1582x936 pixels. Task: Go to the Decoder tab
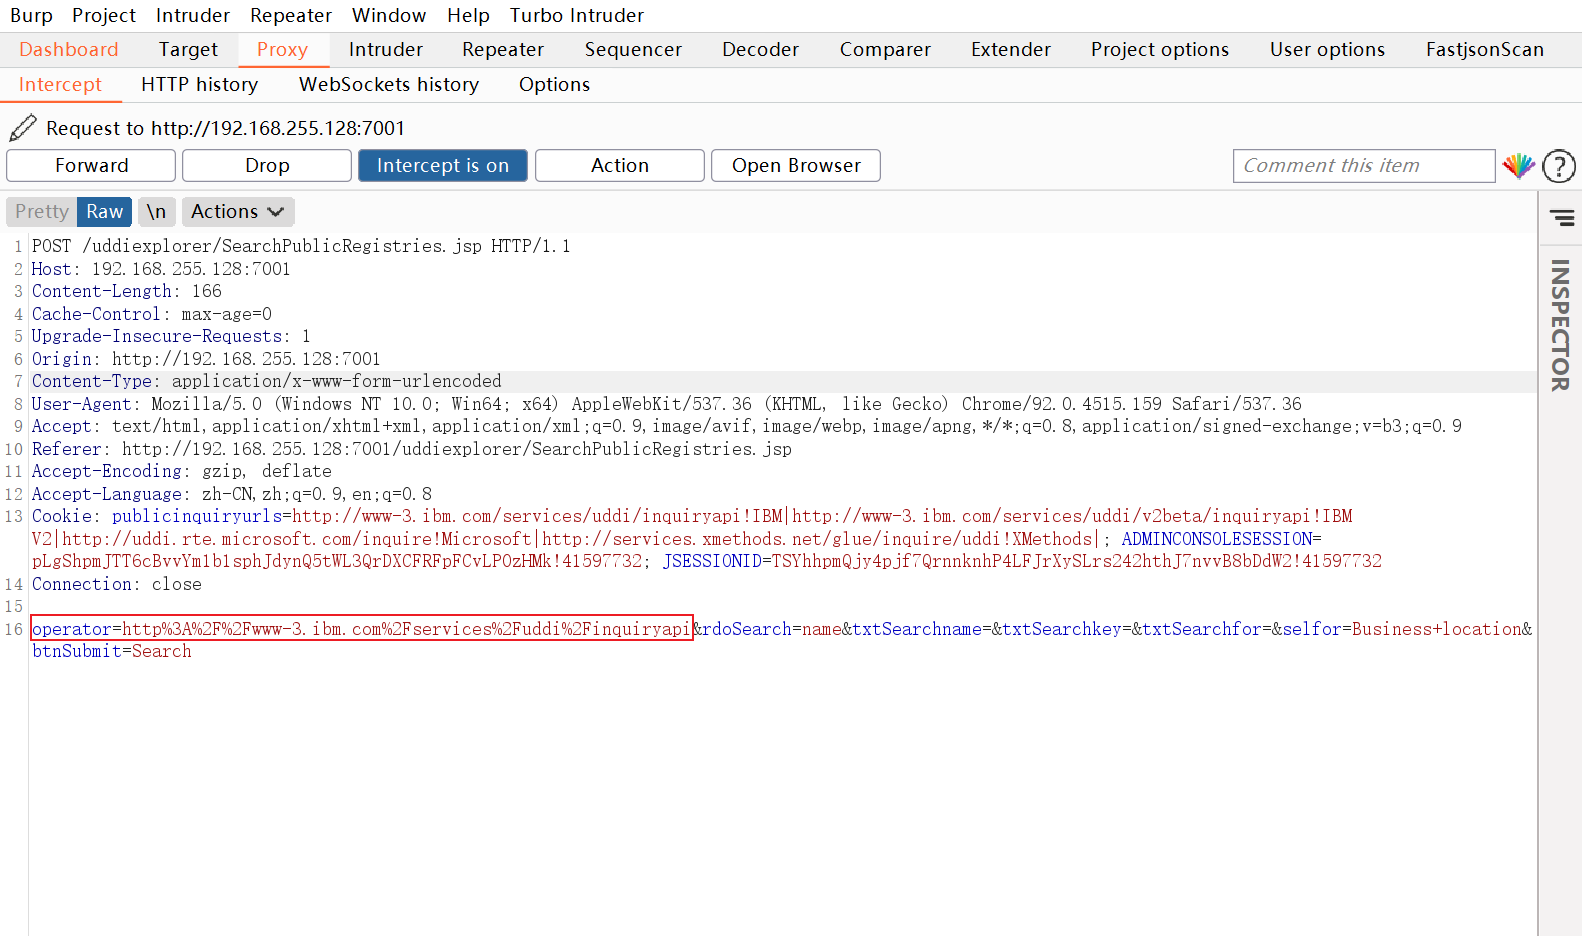click(x=761, y=50)
